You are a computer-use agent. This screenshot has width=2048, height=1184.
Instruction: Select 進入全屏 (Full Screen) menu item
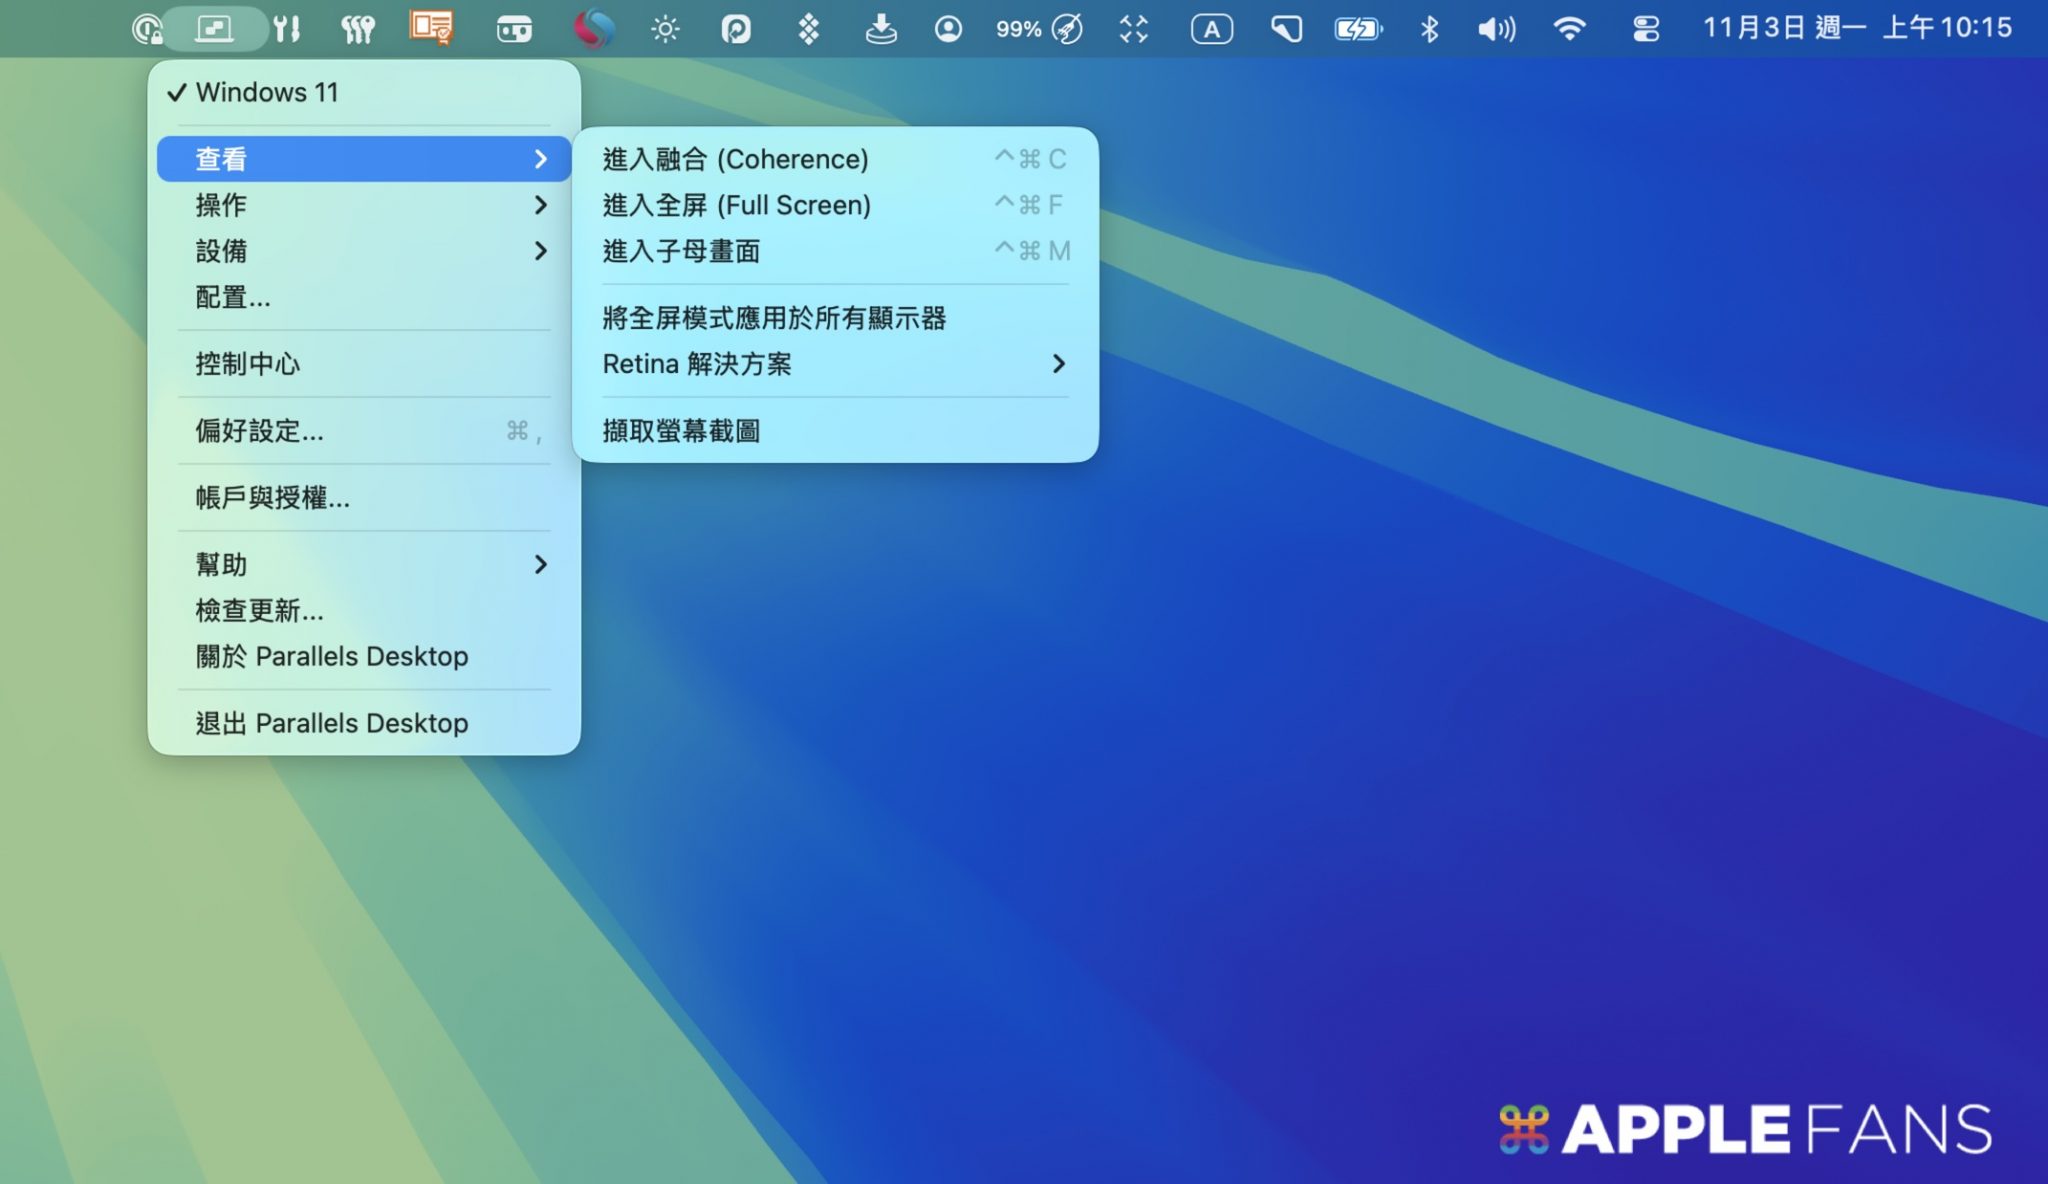(736, 205)
